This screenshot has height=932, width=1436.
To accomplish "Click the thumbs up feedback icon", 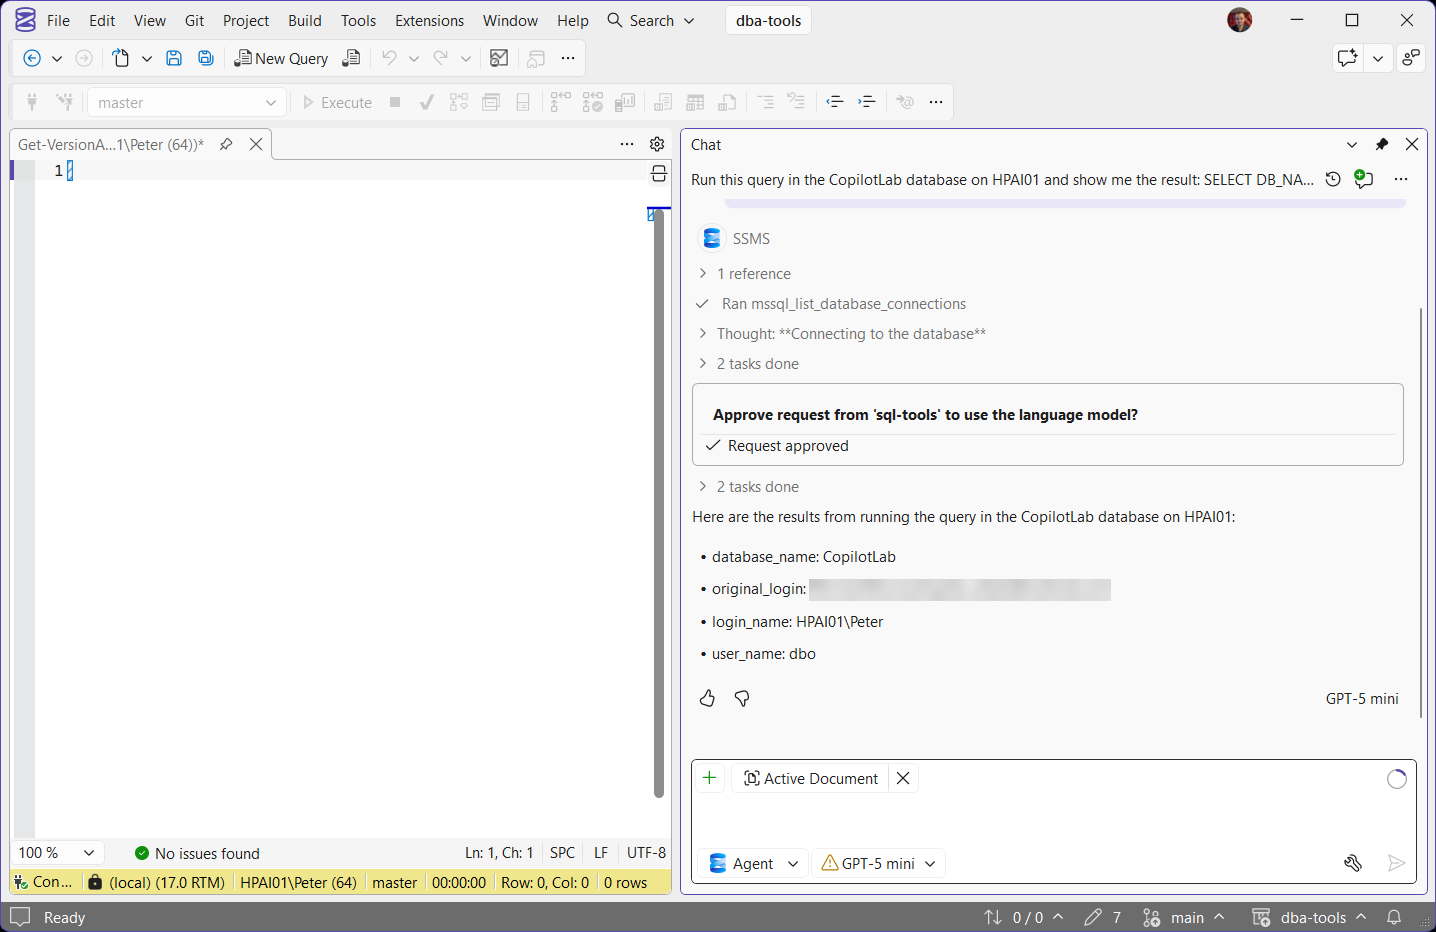I will coord(708,698).
